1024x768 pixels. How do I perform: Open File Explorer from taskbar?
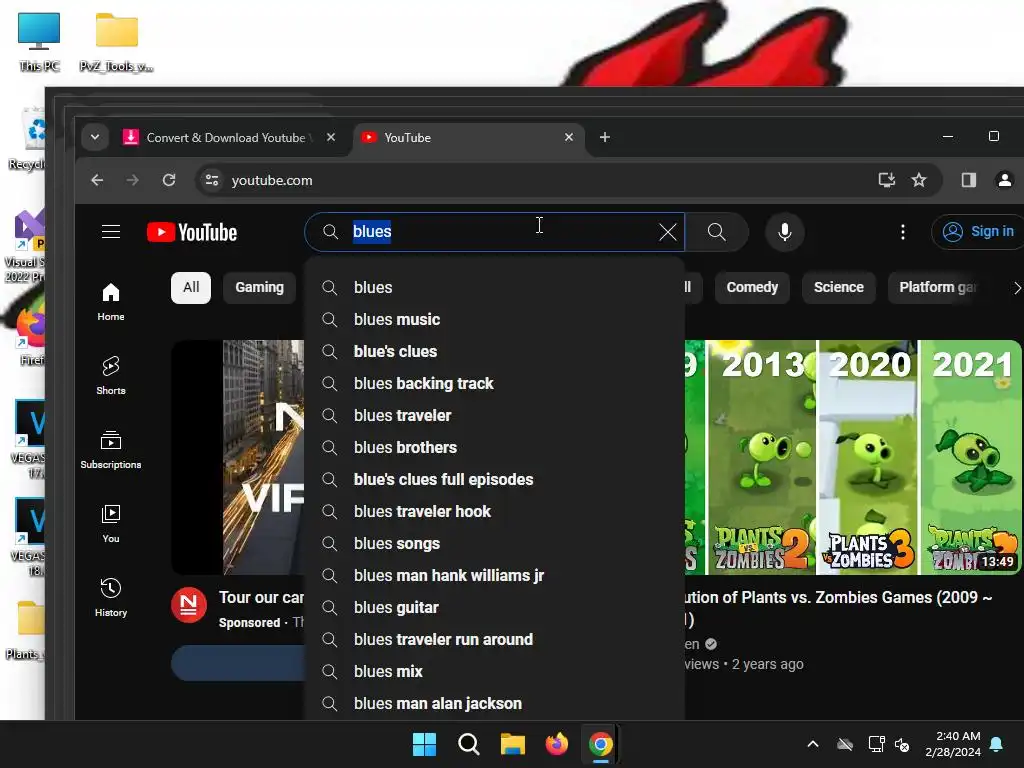pos(513,744)
